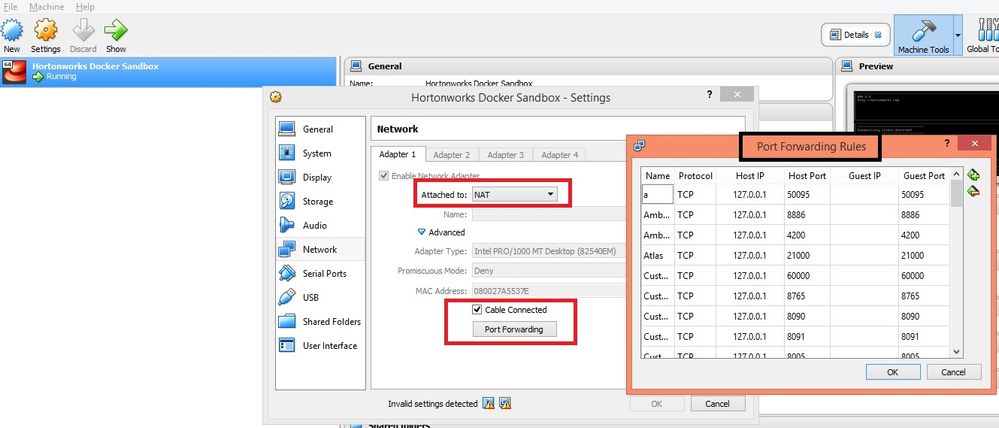Open the Machine menu
The width and height of the screenshot is (999, 428).
pyautogui.click(x=47, y=7)
